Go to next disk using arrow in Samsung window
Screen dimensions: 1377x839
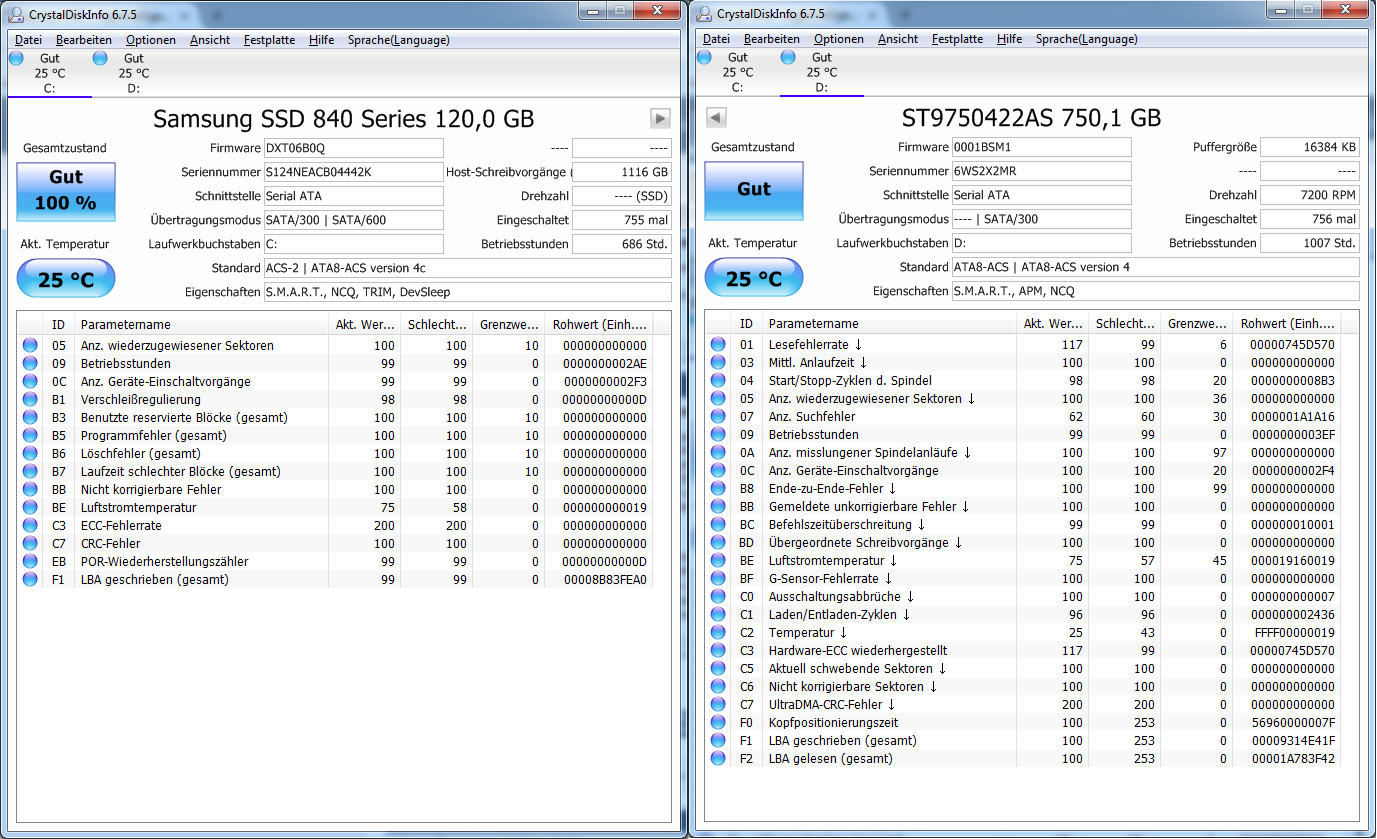click(660, 118)
